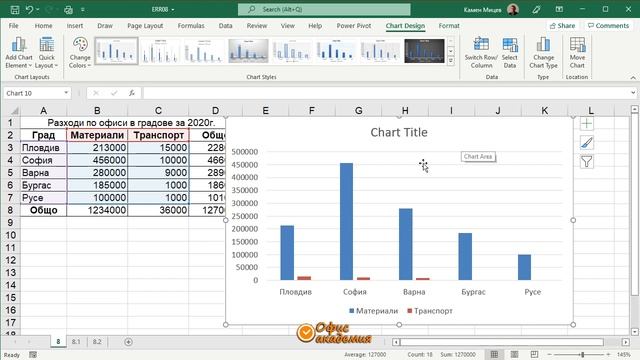Select all cells via corner triangle
The height and width of the screenshot is (360, 640).
pos(14,111)
